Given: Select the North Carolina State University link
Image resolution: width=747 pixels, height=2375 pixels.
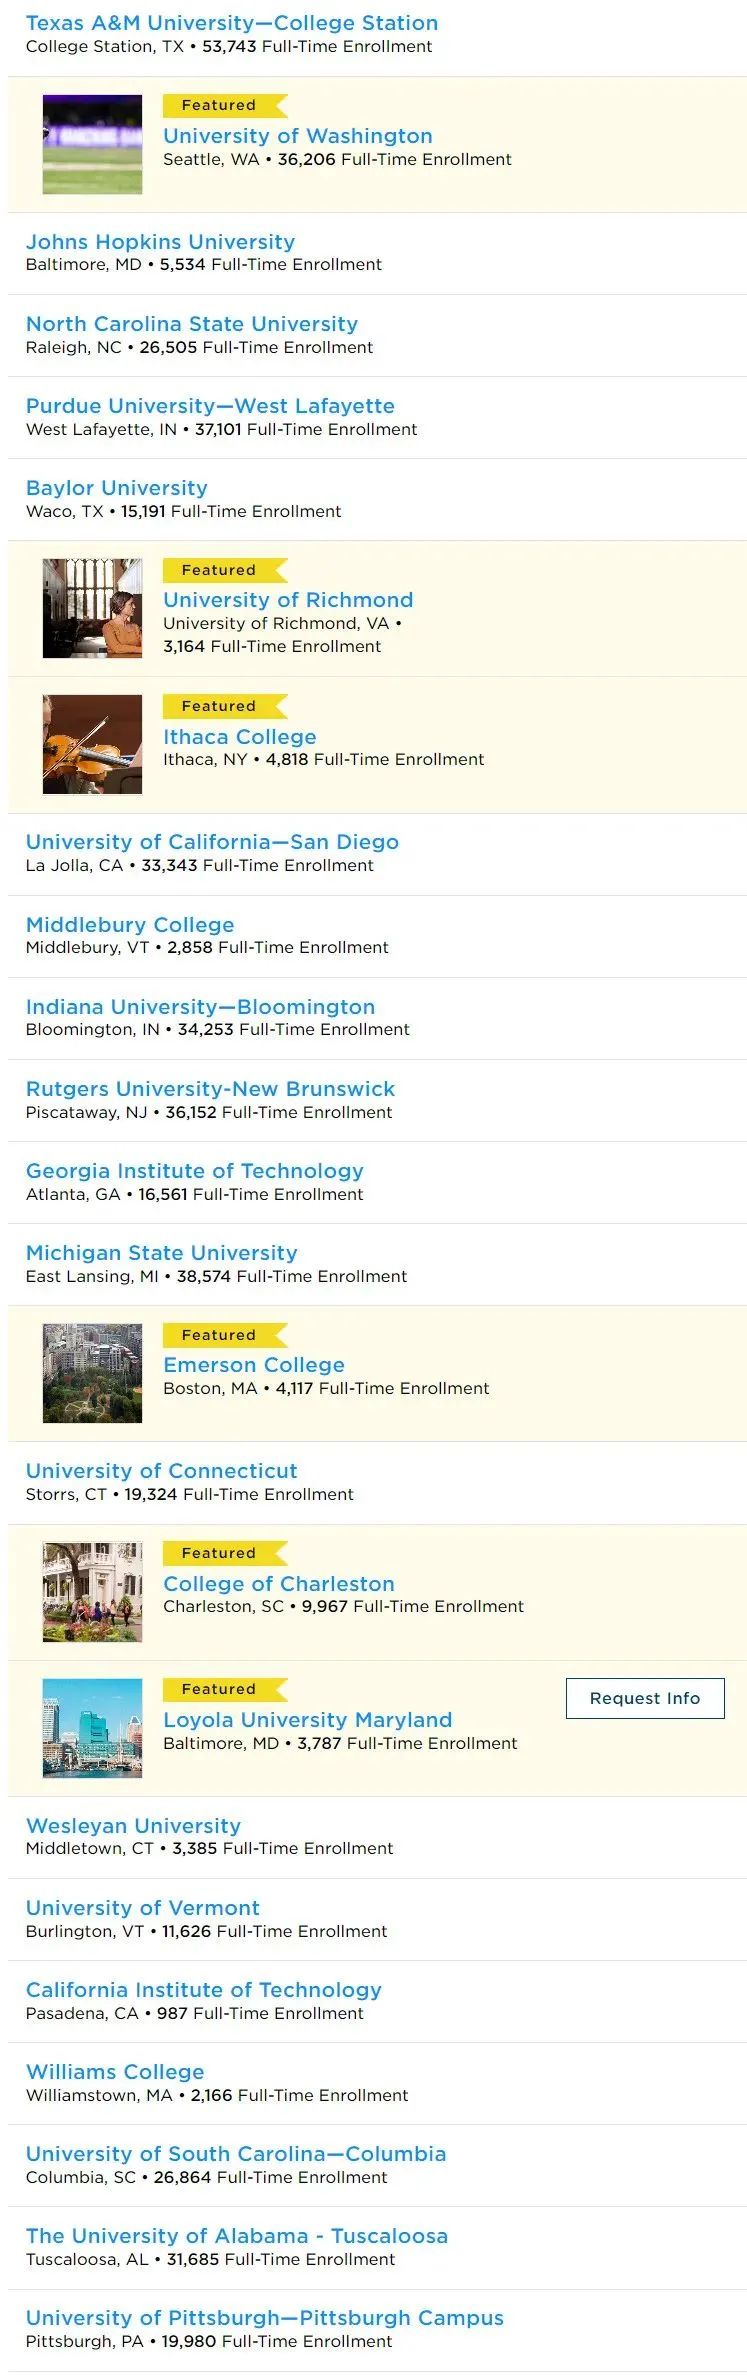Looking at the screenshot, I should 192,324.
